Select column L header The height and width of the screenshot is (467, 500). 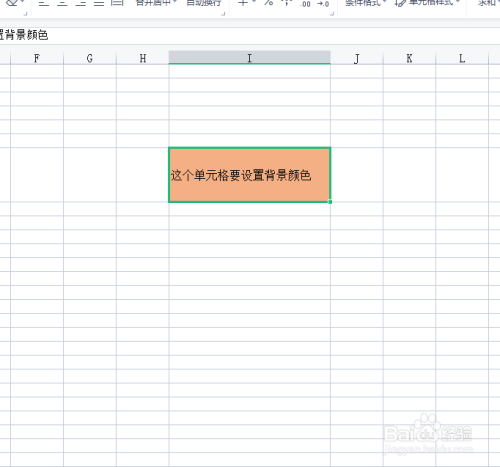click(462, 58)
